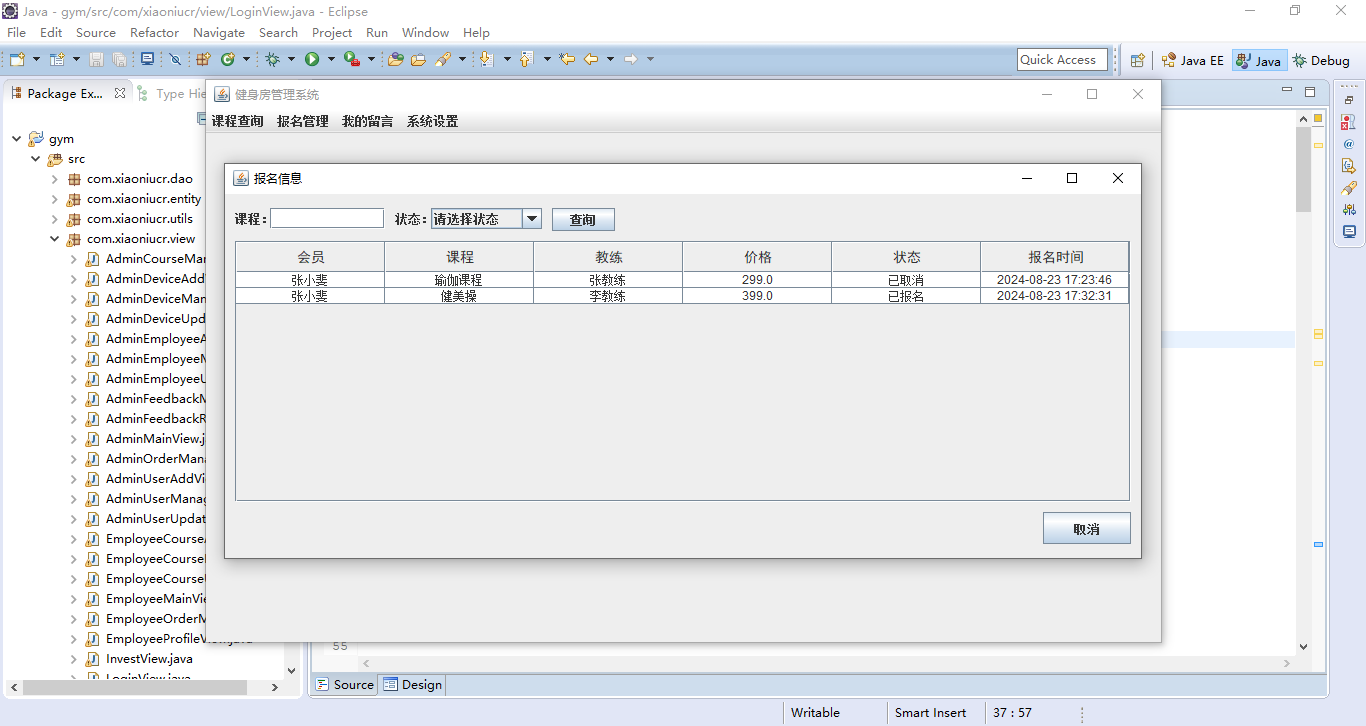Expand the com.xiaoniucr.dao package
Image resolution: width=1366 pixels, height=726 pixels.
click(x=55, y=179)
